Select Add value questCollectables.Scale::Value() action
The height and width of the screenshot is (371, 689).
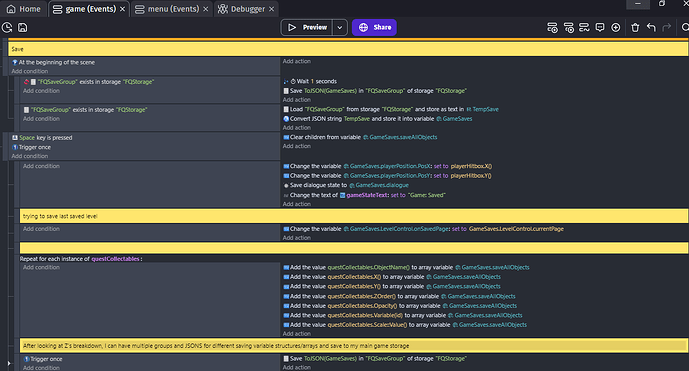point(405,325)
